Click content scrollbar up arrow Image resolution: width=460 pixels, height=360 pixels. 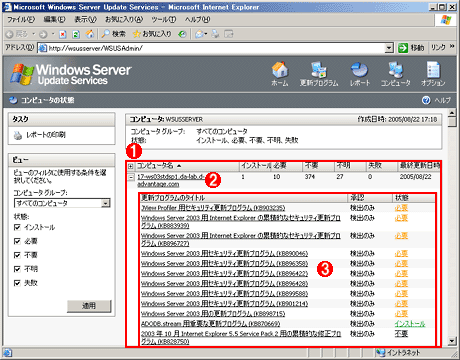[x=452, y=113]
